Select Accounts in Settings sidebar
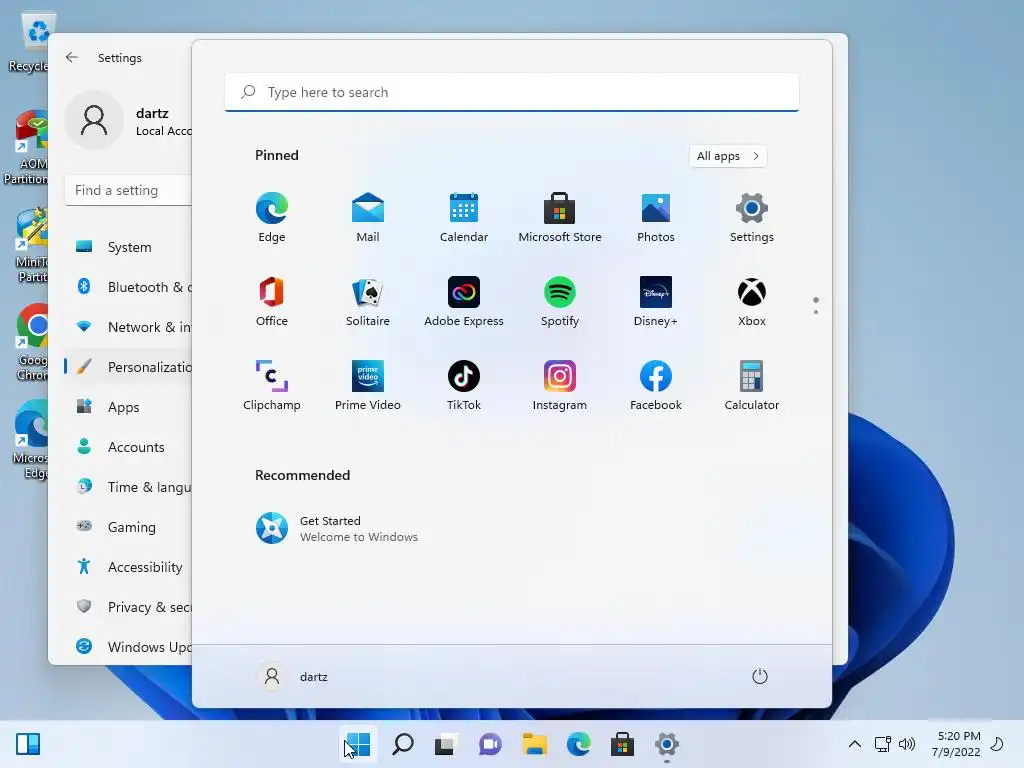This screenshot has height=768, width=1024. coord(129,447)
